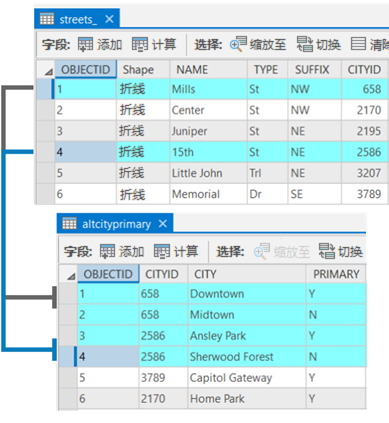Click the Center name cell
389x423 pixels.
(208, 110)
